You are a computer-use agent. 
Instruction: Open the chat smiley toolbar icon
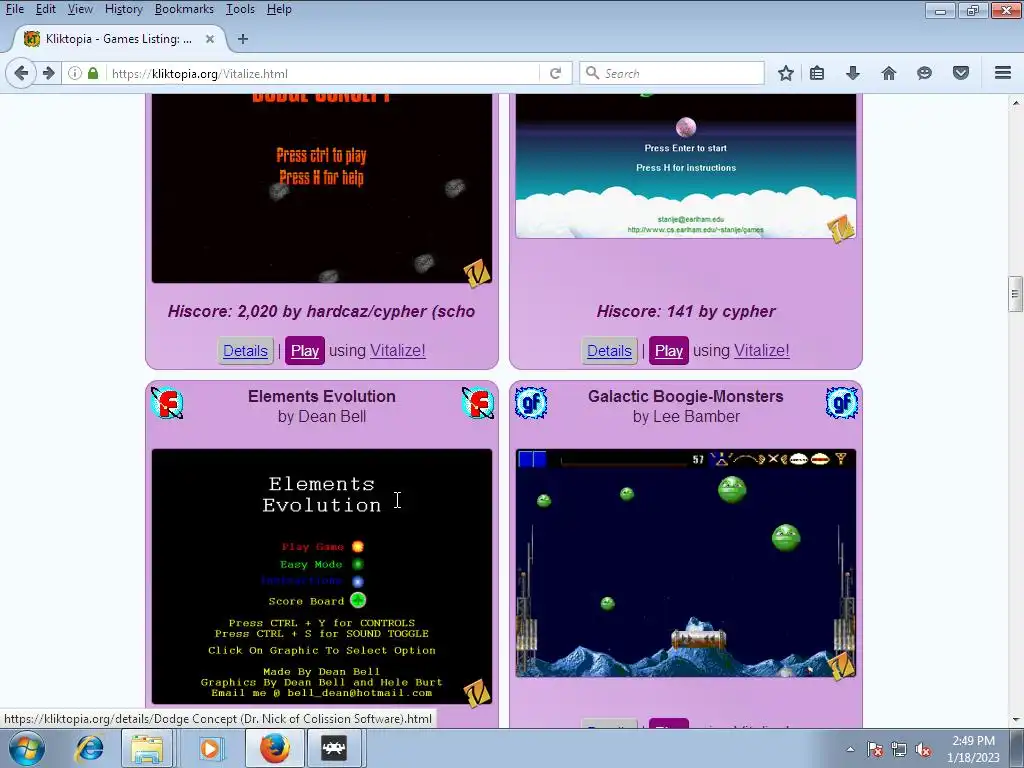point(924,73)
